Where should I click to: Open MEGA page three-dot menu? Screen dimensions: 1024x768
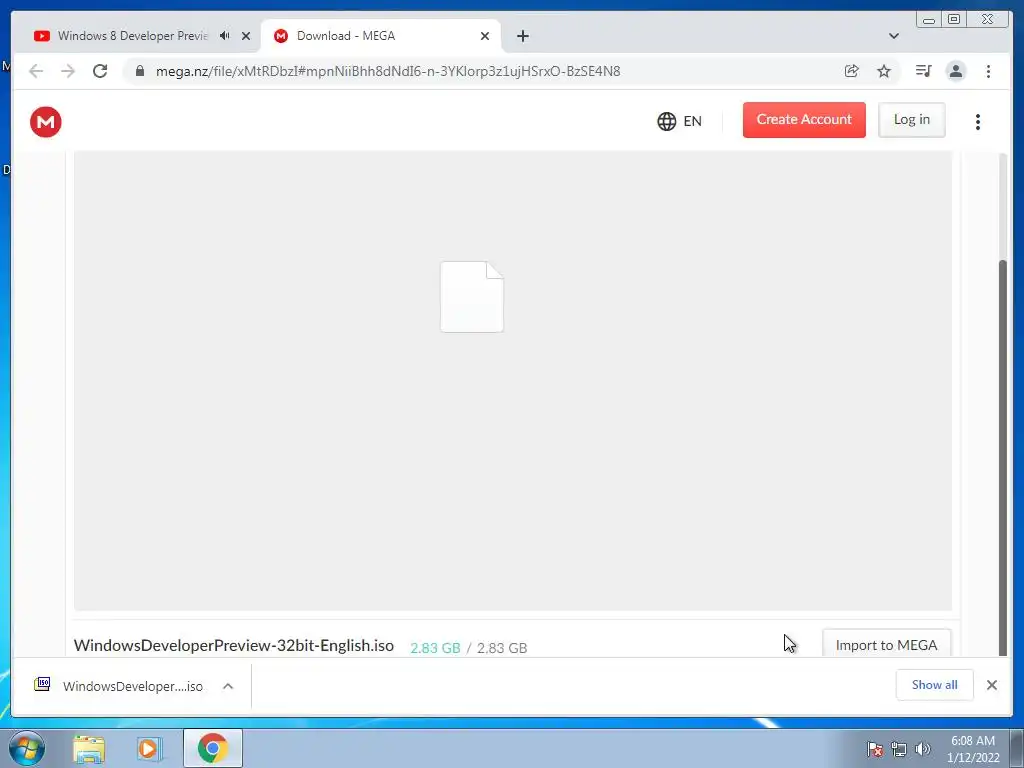978,121
